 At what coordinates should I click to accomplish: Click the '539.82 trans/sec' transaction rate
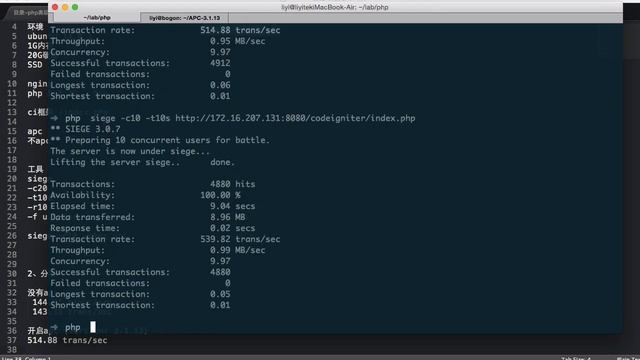click(240, 240)
